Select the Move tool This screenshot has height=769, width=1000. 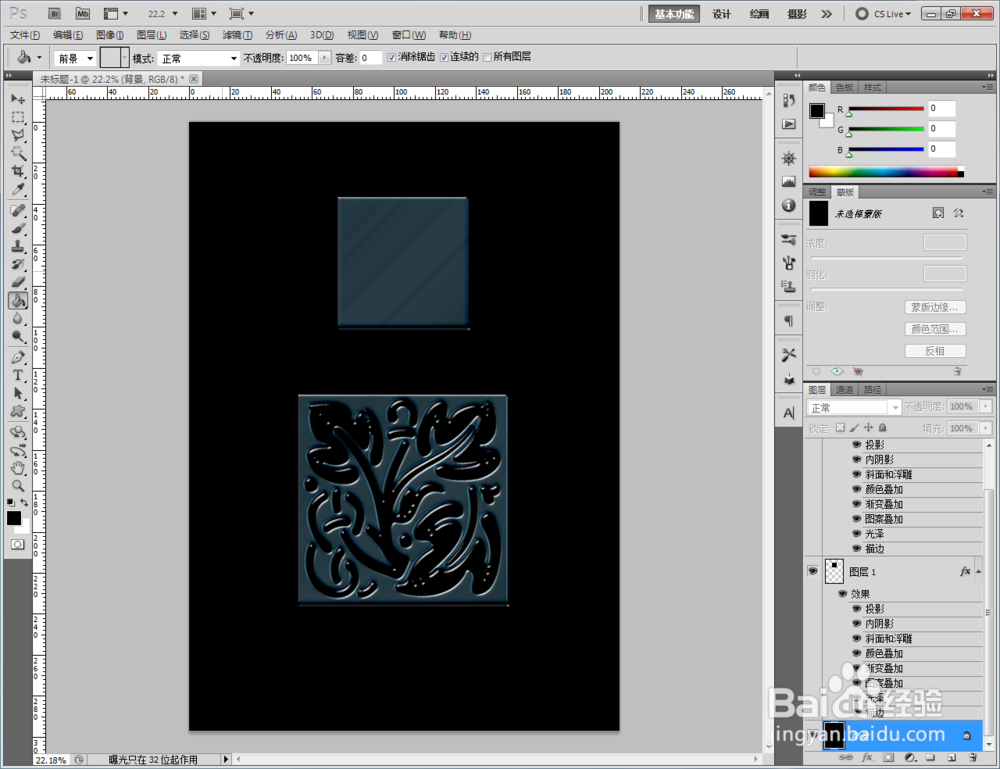[18, 99]
